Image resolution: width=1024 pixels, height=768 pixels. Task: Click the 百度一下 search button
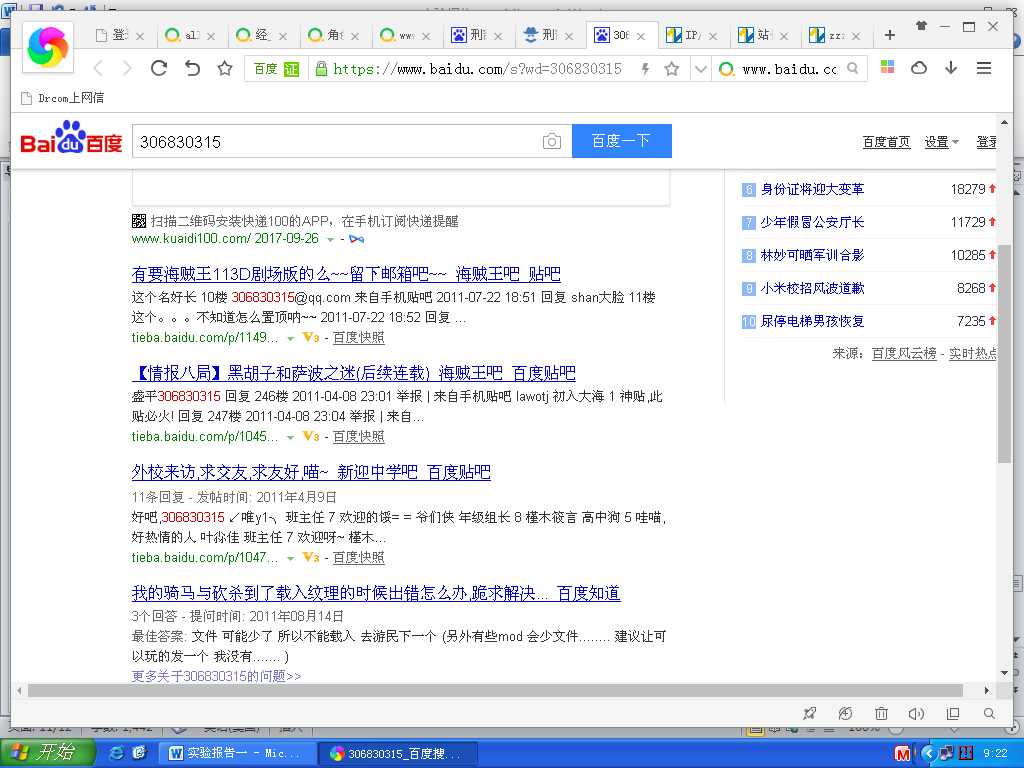point(621,141)
